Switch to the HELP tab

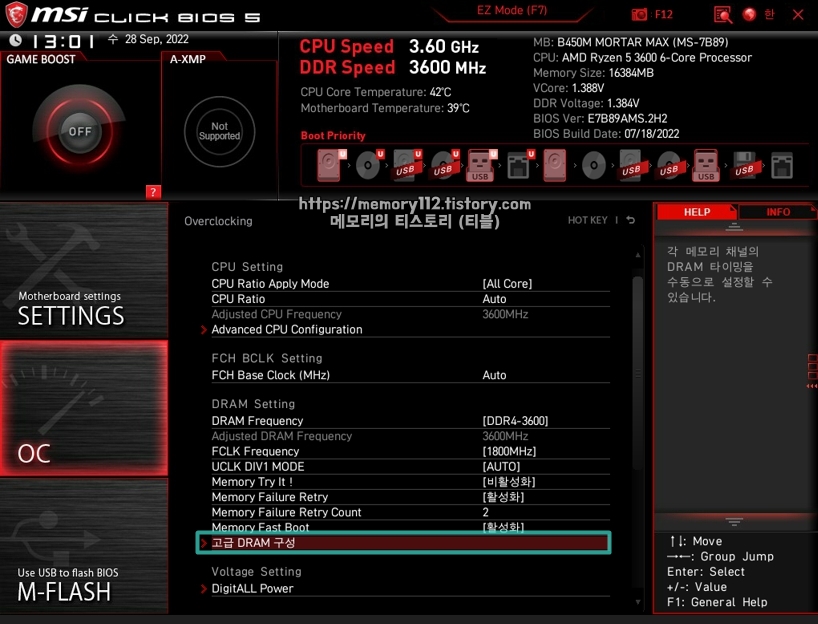tap(696, 212)
